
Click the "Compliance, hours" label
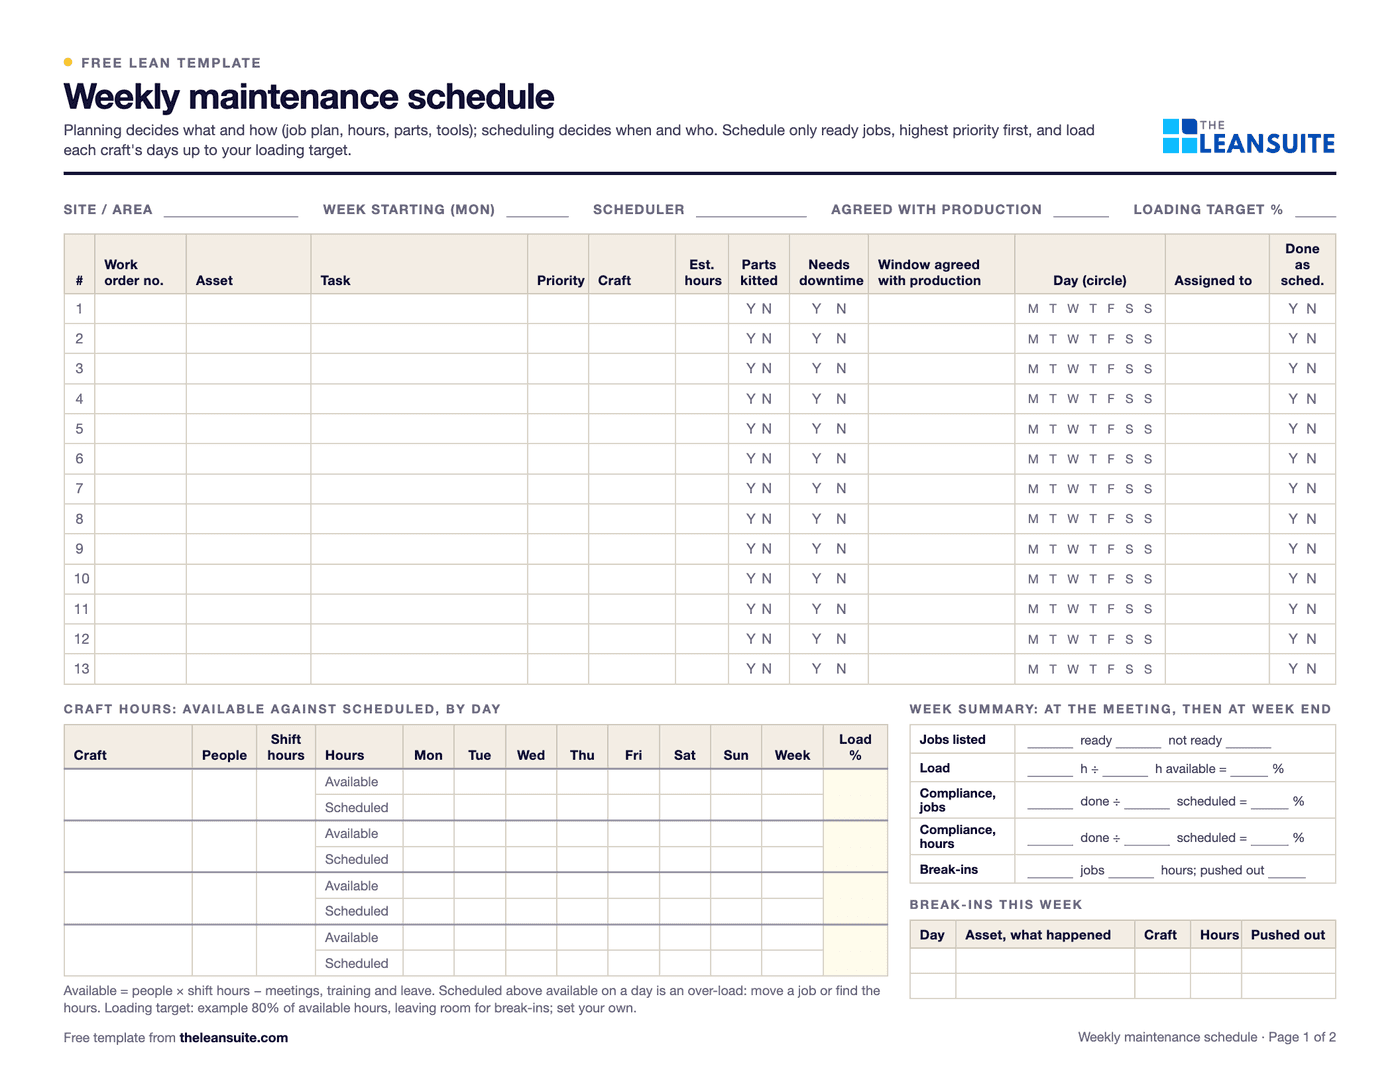pos(958,837)
